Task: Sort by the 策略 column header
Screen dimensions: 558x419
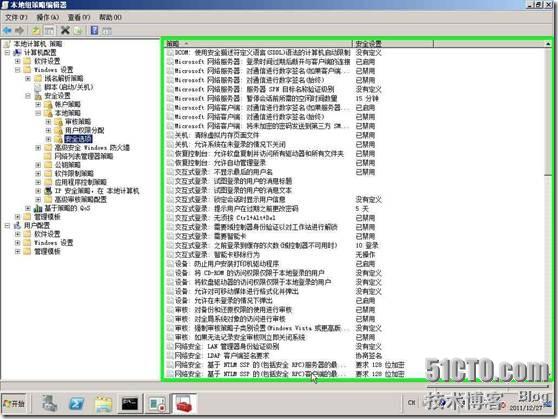Action: (x=258, y=44)
